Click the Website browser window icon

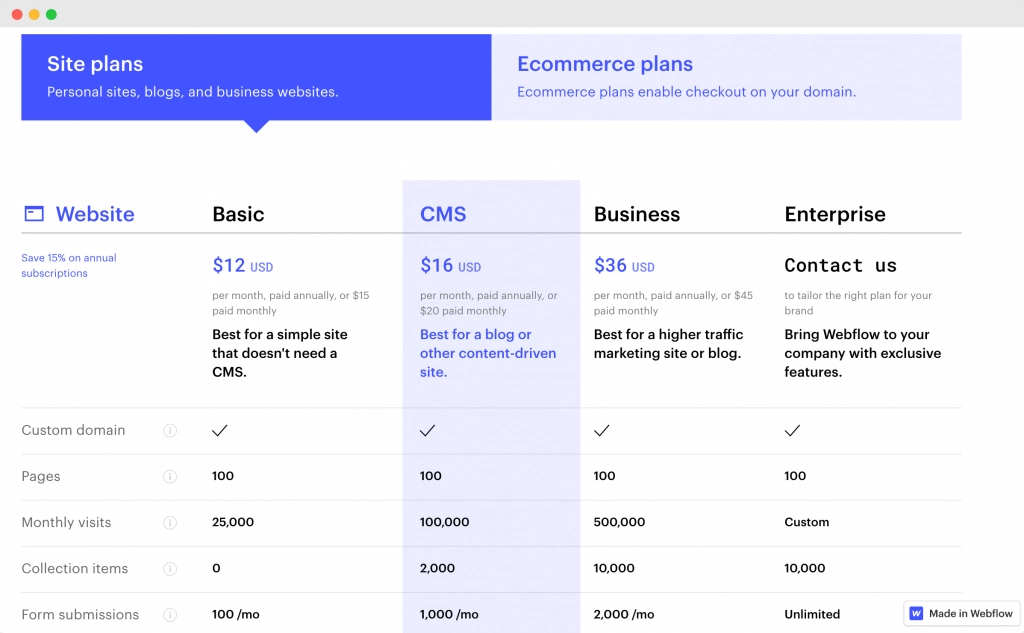[x=34, y=214]
